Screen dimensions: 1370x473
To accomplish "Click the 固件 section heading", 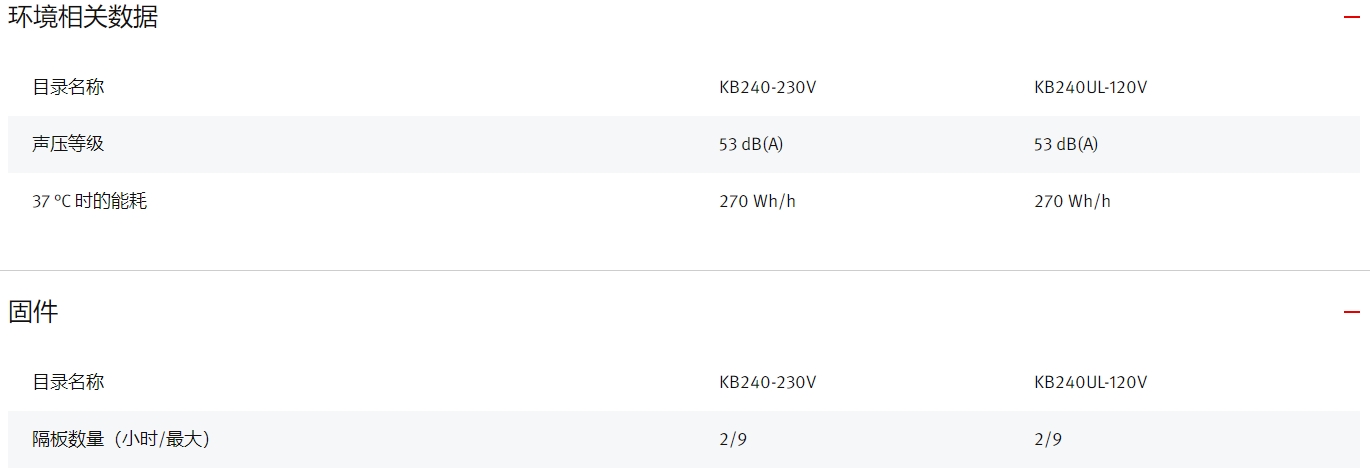I will 33,311.
